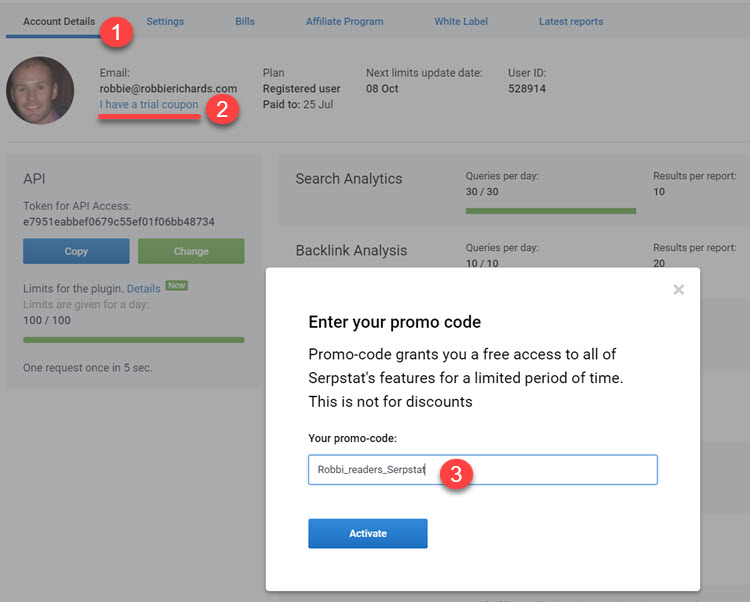Click the red step 2 marker
Screen dimensions: 750x602
(x=221, y=109)
